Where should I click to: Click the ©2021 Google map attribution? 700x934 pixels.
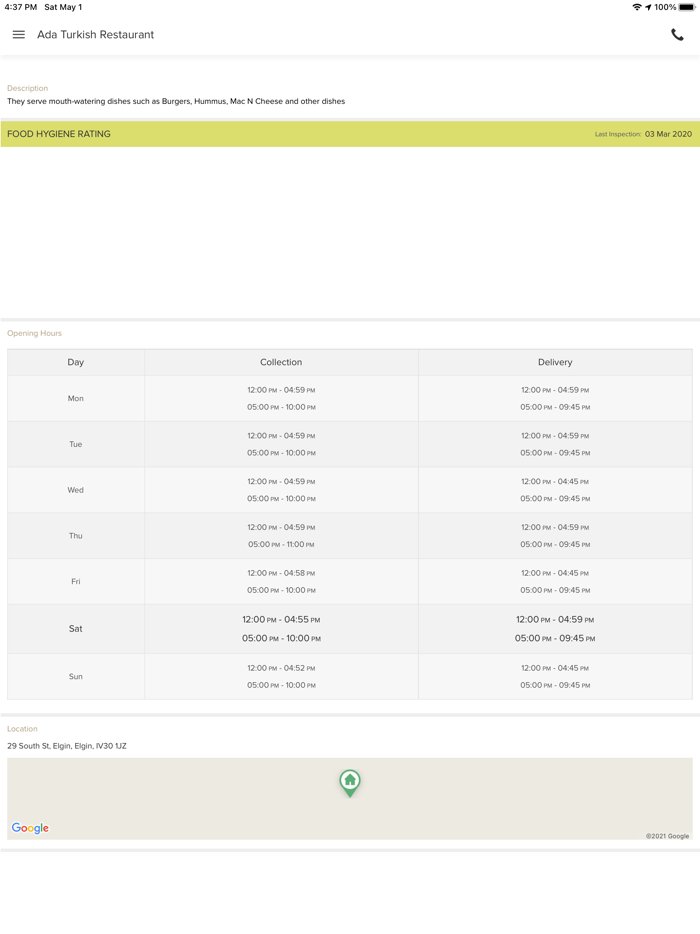(x=667, y=836)
